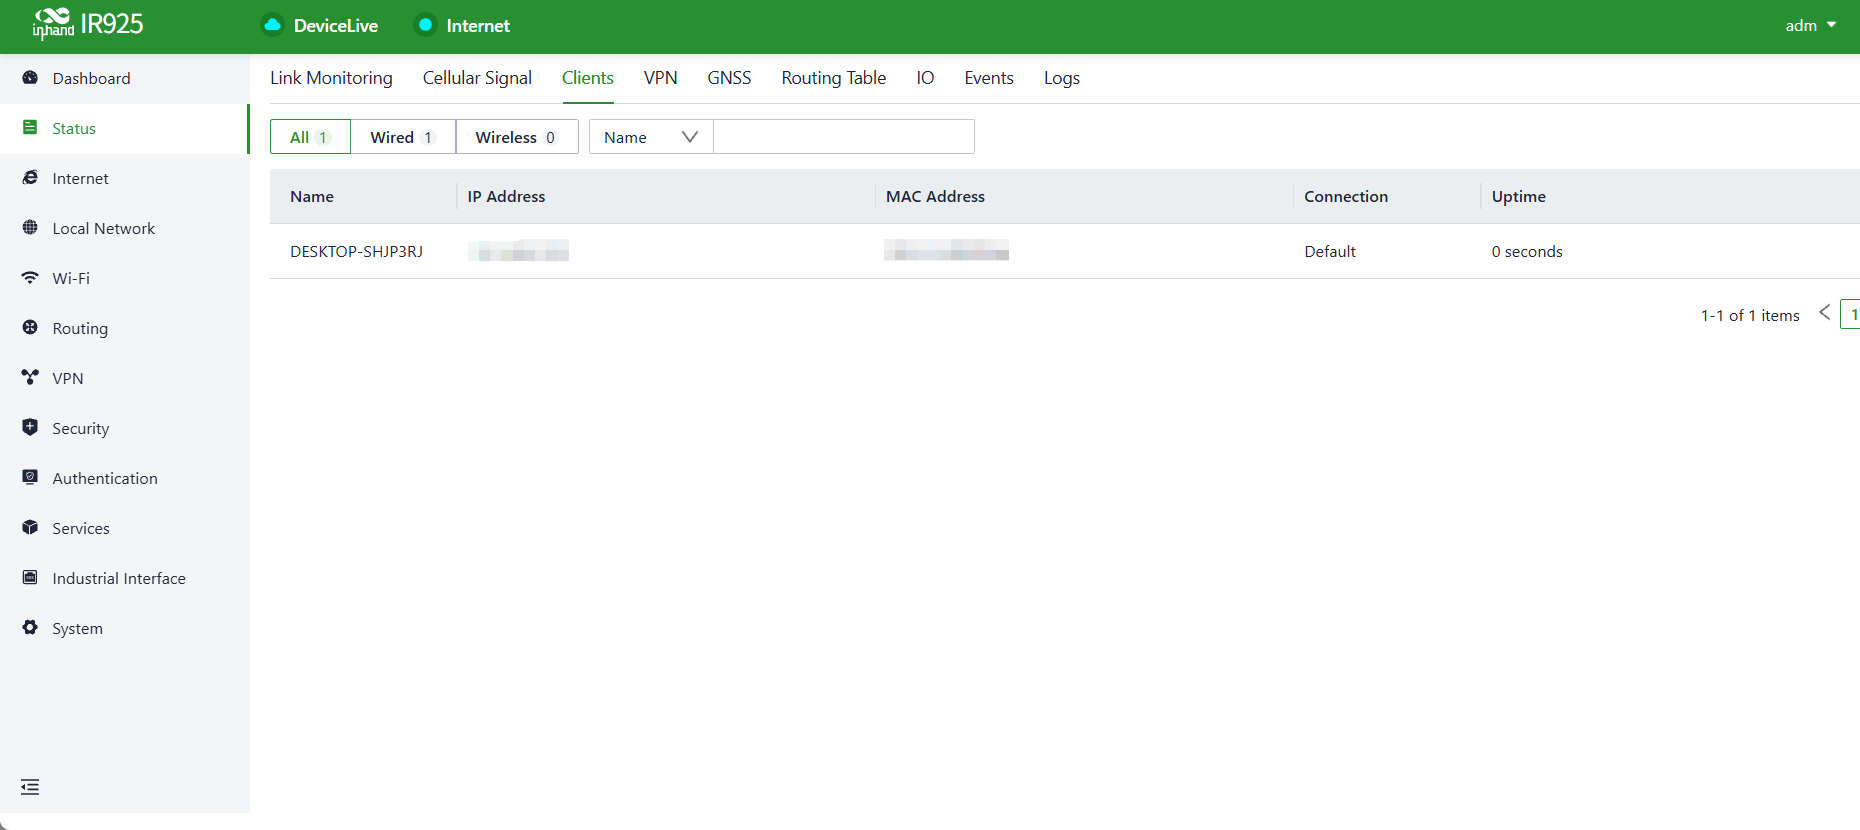Expand the adm user menu
This screenshot has height=830, width=1860.
[1811, 26]
